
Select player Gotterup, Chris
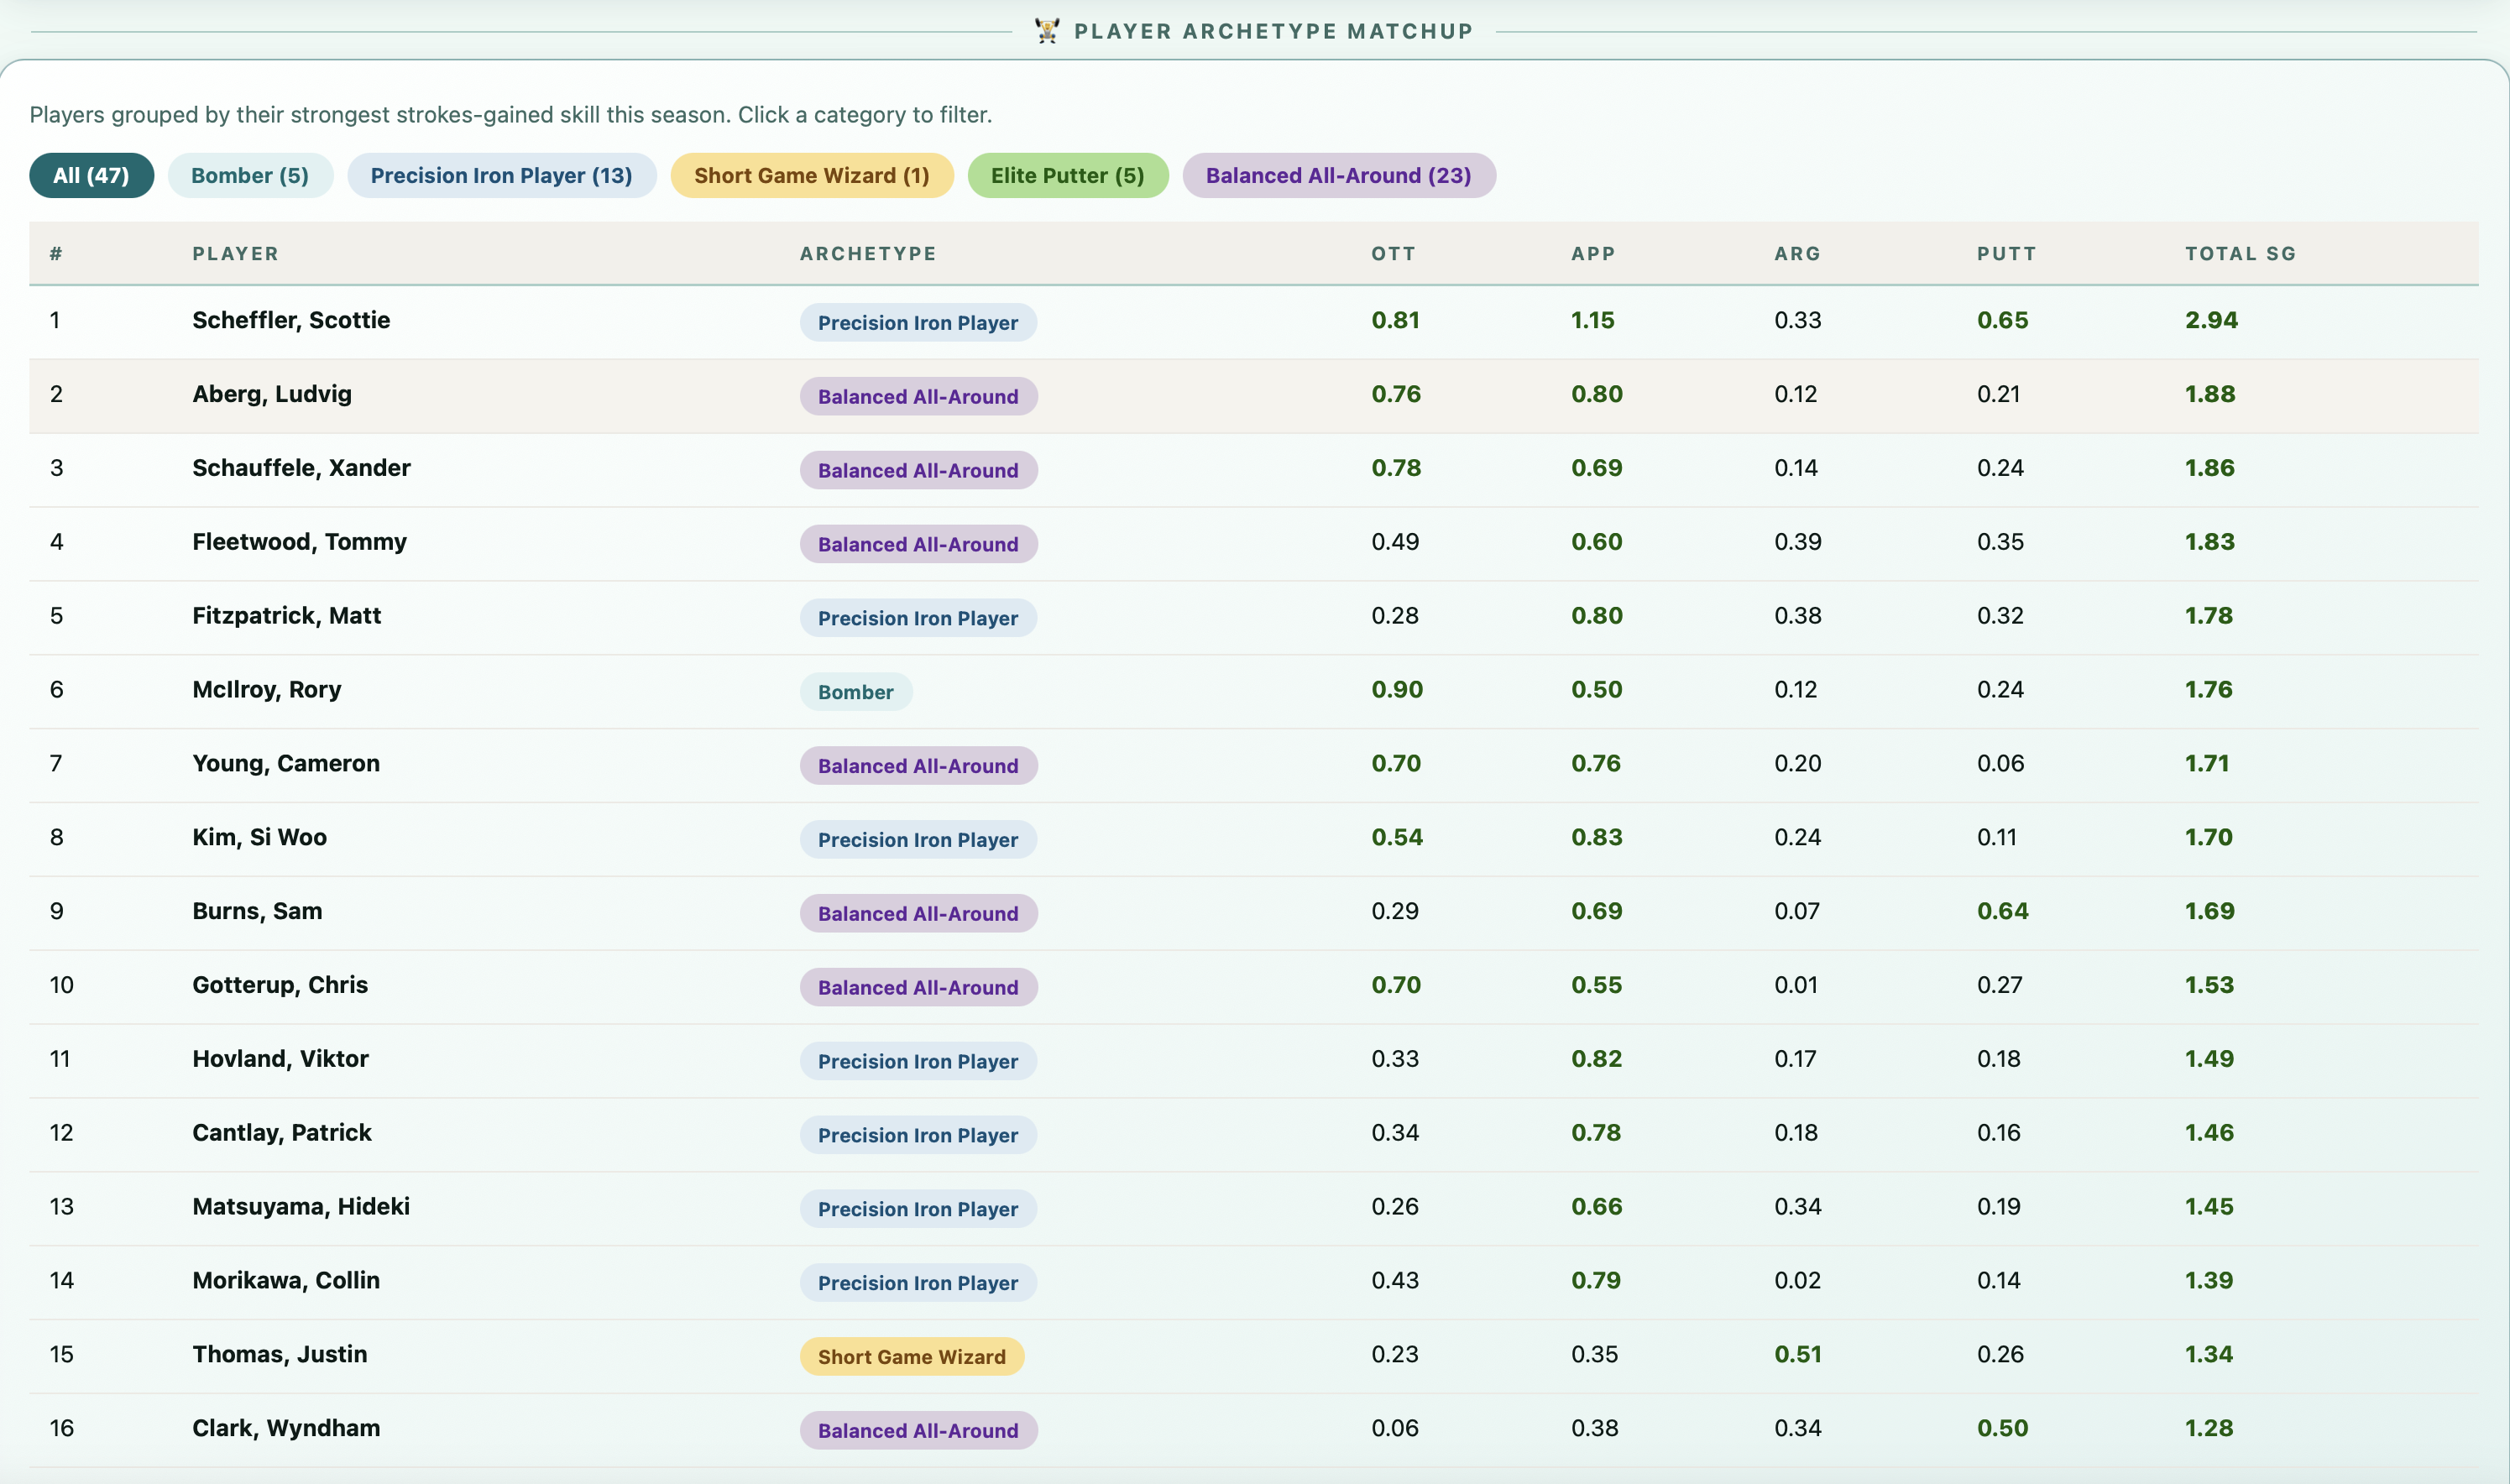pos(280,985)
